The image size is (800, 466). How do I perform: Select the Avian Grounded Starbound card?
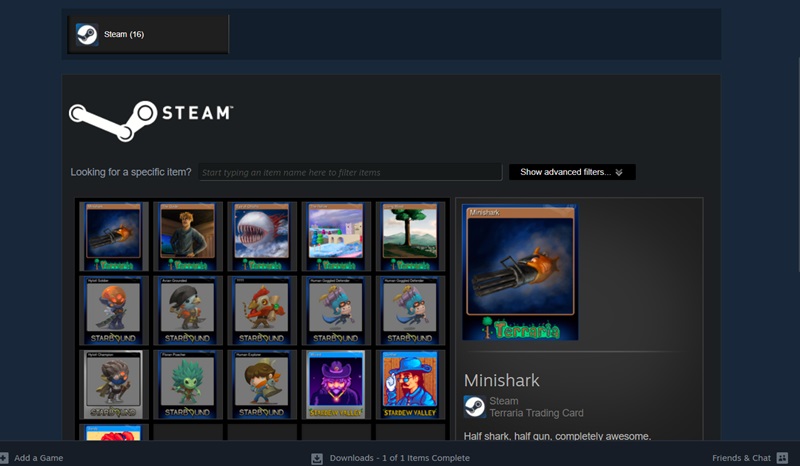point(188,310)
